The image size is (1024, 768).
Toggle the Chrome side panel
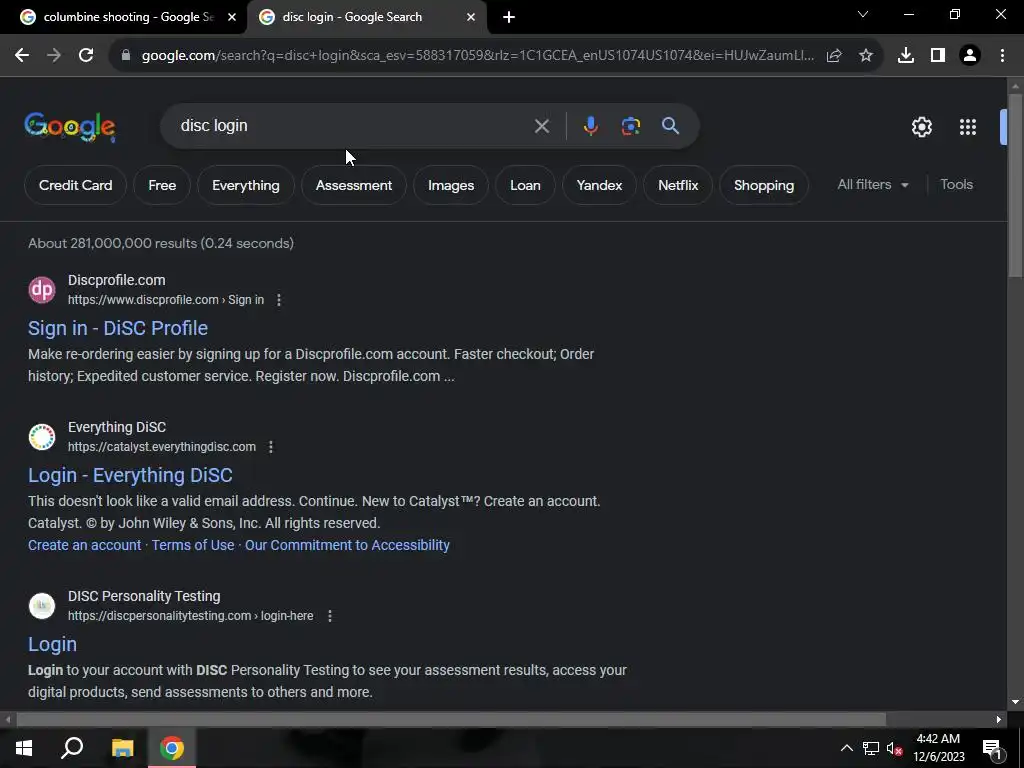[x=938, y=56]
